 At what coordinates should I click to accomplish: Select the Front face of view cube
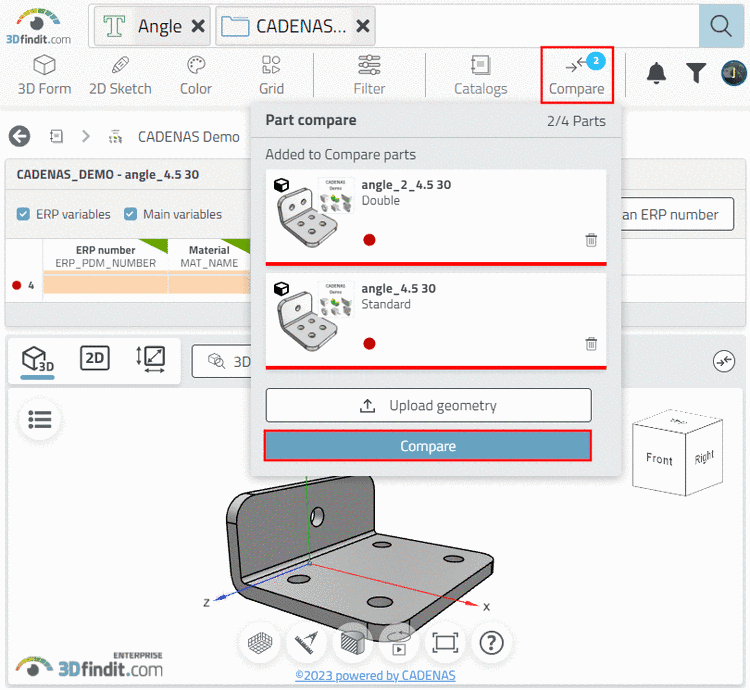[x=659, y=459]
